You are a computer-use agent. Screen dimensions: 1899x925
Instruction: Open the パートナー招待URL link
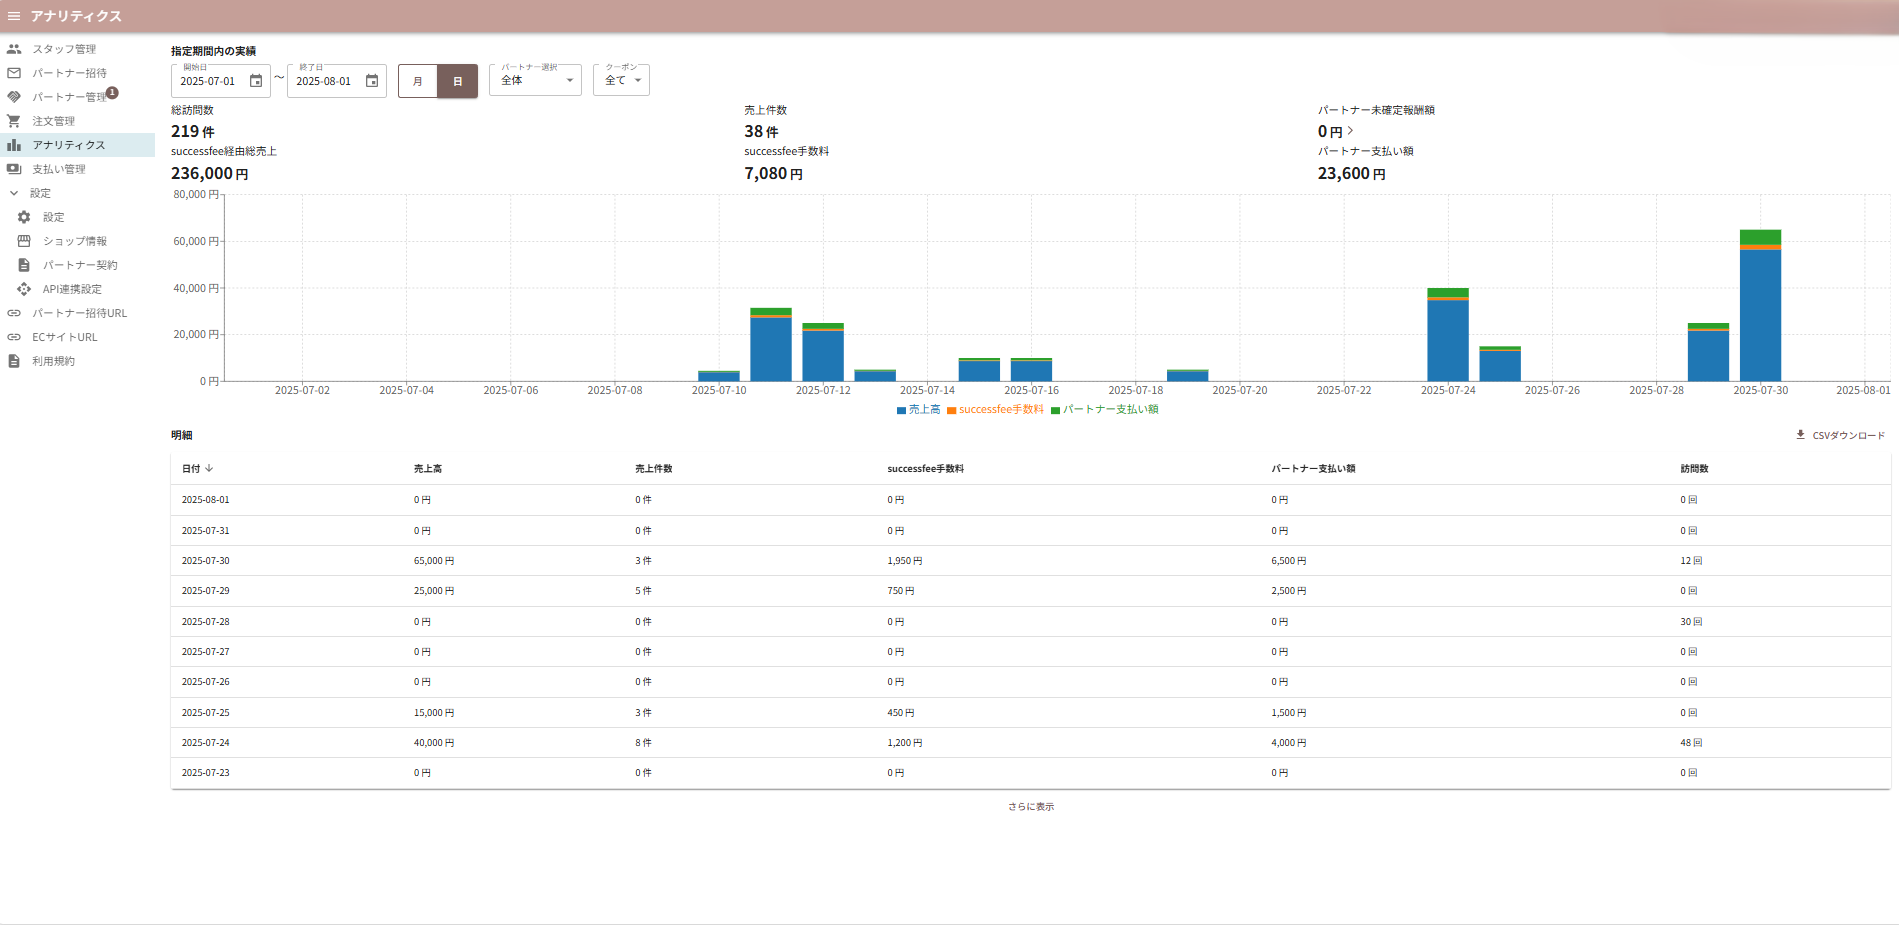tap(79, 313)
